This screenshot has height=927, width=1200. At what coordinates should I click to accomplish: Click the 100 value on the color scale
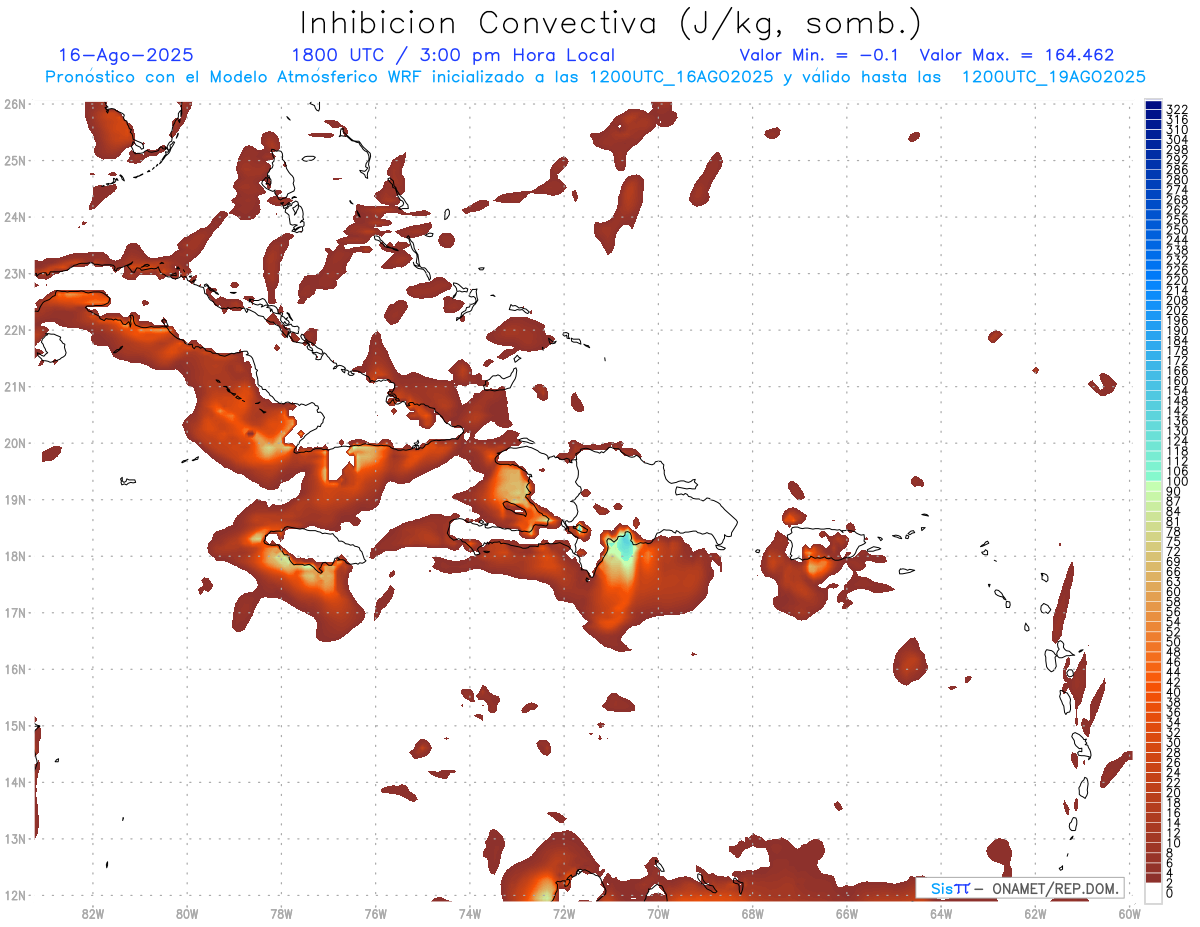(x=1176, y=482)
